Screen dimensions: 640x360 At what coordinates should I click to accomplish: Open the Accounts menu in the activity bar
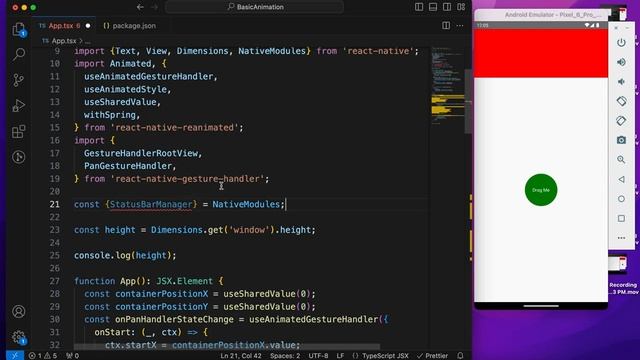18,311
